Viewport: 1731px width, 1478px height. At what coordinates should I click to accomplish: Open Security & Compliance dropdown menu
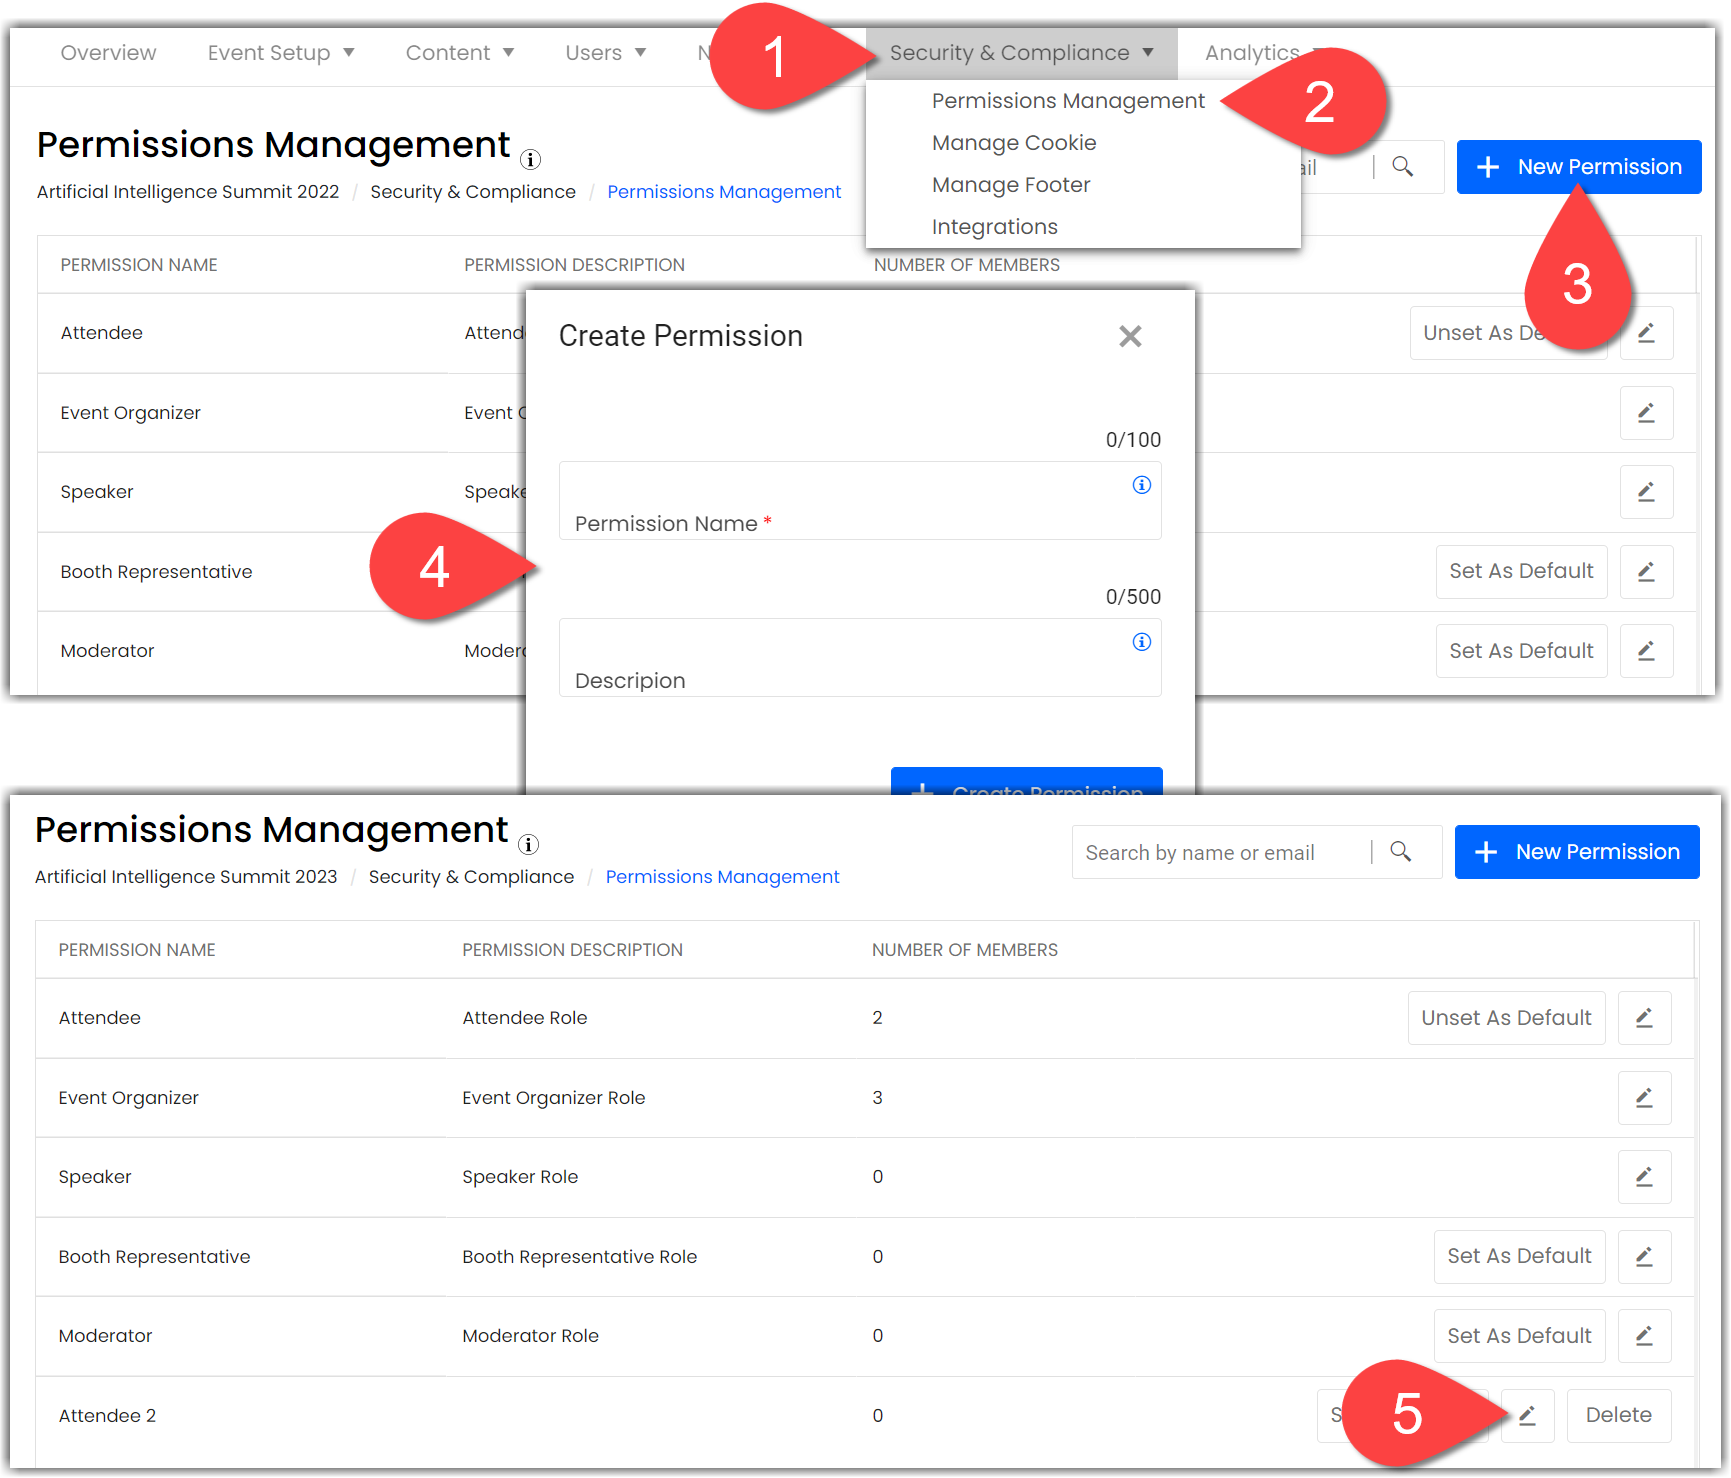pyautogui.click(x=1021, y=53)
